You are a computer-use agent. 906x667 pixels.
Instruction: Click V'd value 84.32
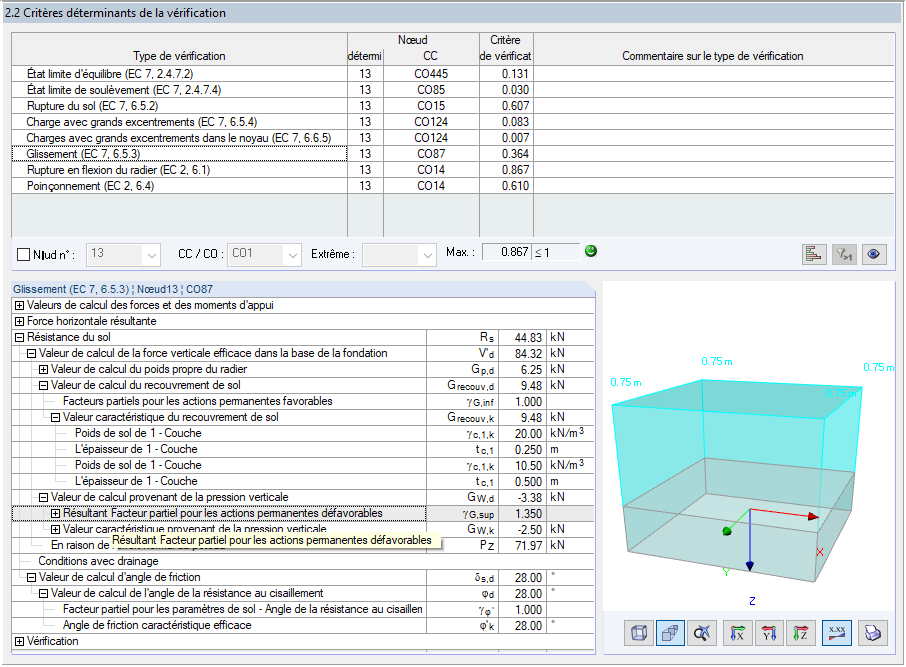(x=522, y=353)
